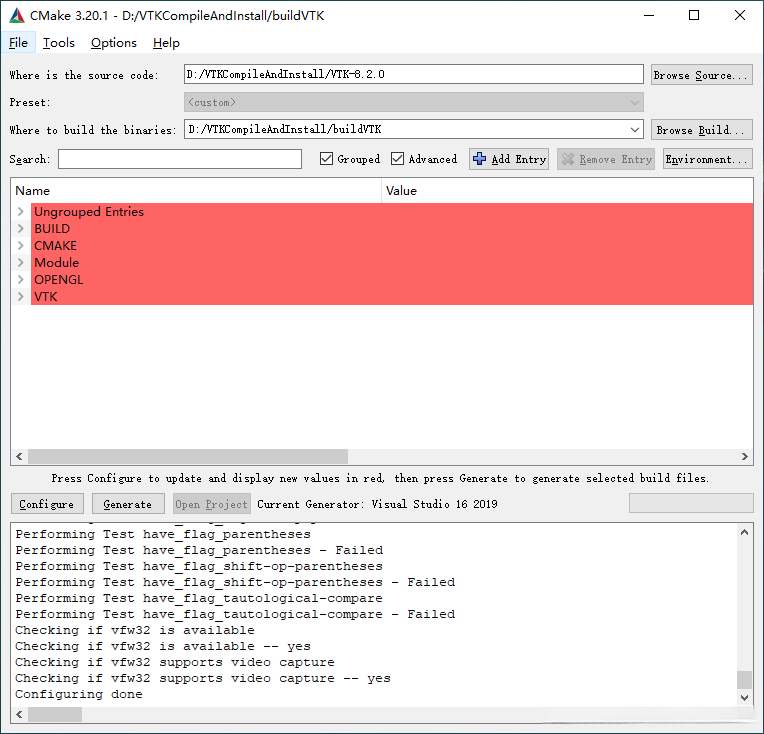Screen dimensions: 764x734
Task: Click 'Checking if vfw32 is available -- yes' line
Action: [163, 646]
